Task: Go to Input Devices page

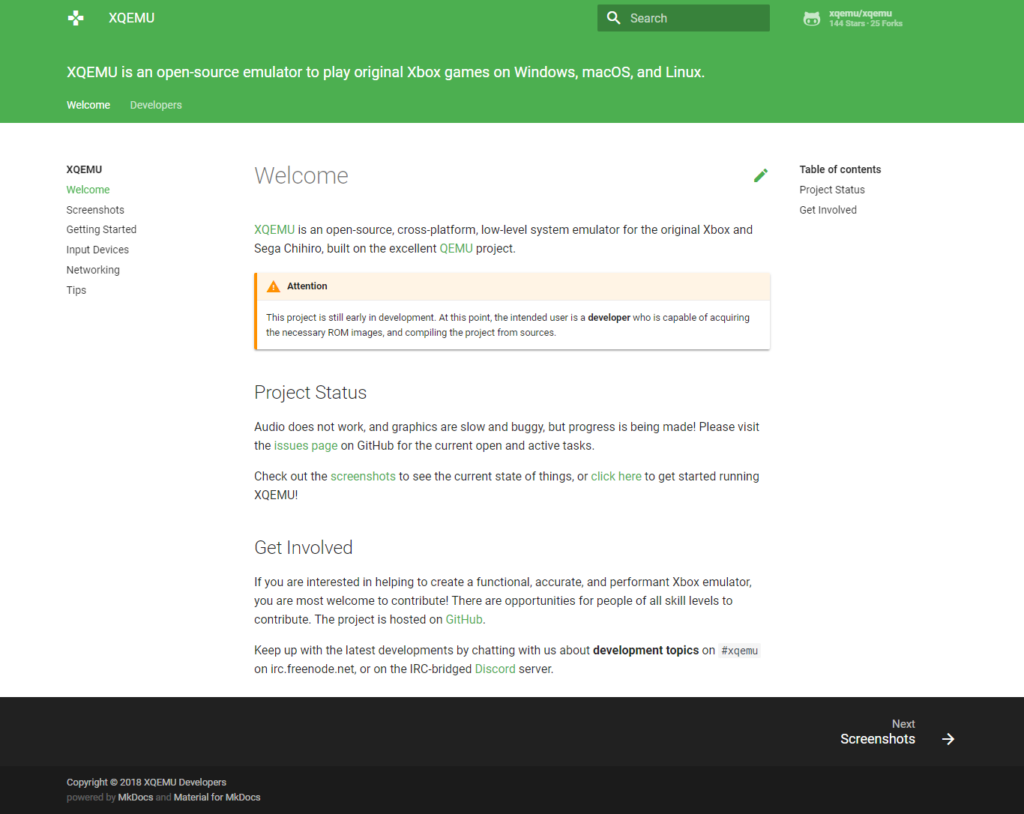Action: (97, 250)
